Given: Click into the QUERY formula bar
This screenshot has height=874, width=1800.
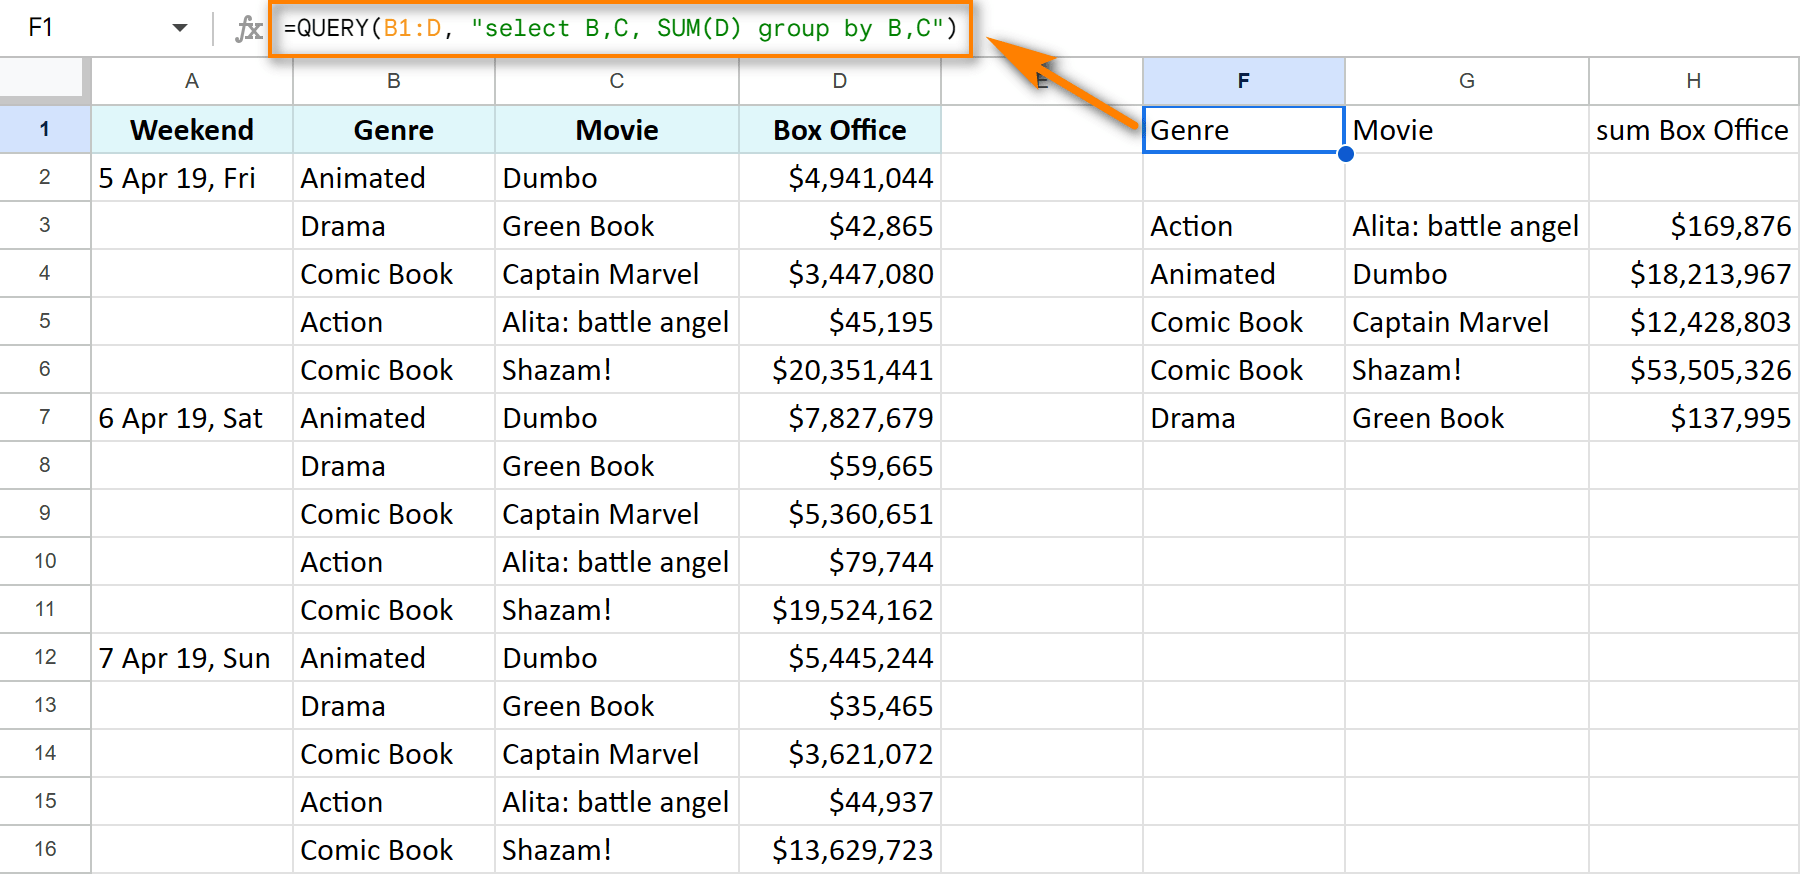Looking at the screenshot, I should click(620, 28).
